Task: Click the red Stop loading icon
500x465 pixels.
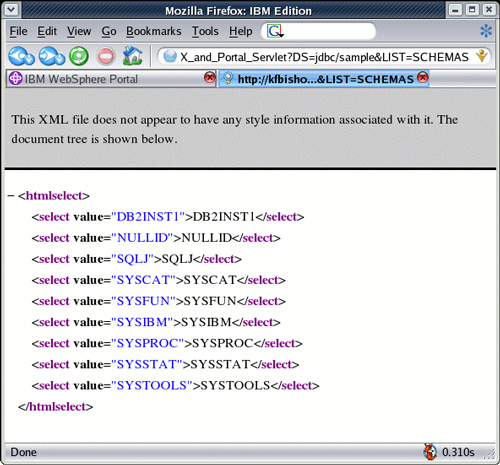Action: pos(106,56)
